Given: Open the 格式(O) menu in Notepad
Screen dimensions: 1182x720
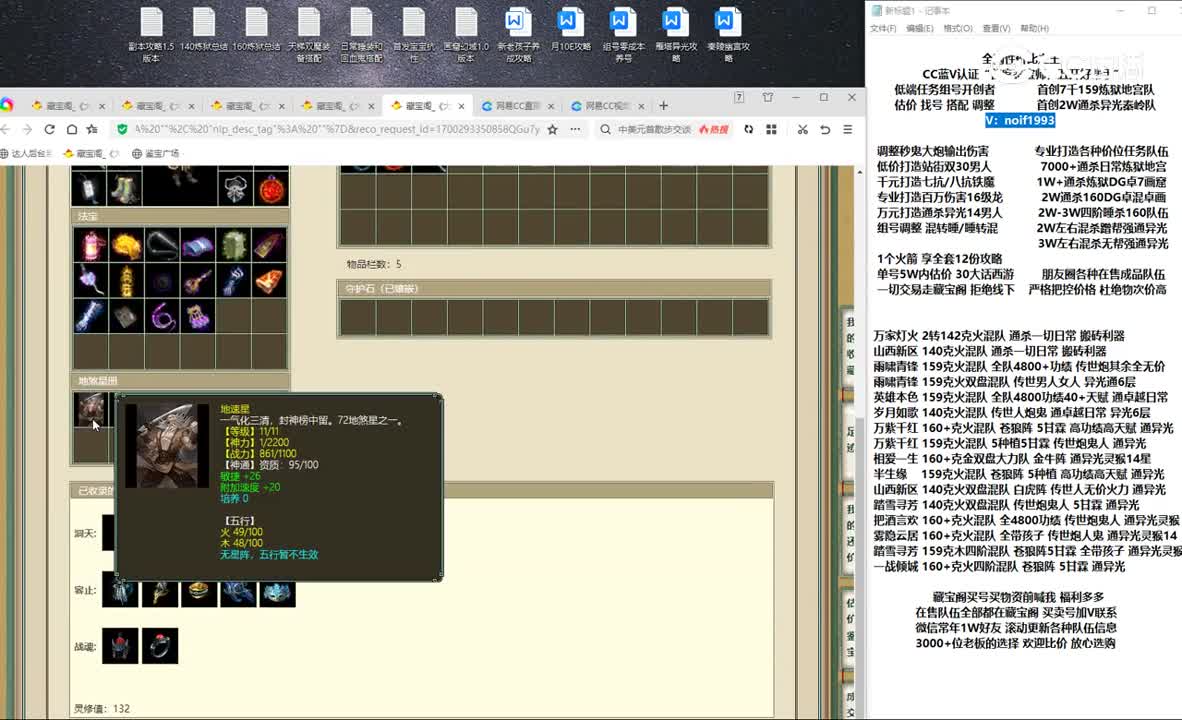Looking at the screenshot, I should (x=957, y=29).
